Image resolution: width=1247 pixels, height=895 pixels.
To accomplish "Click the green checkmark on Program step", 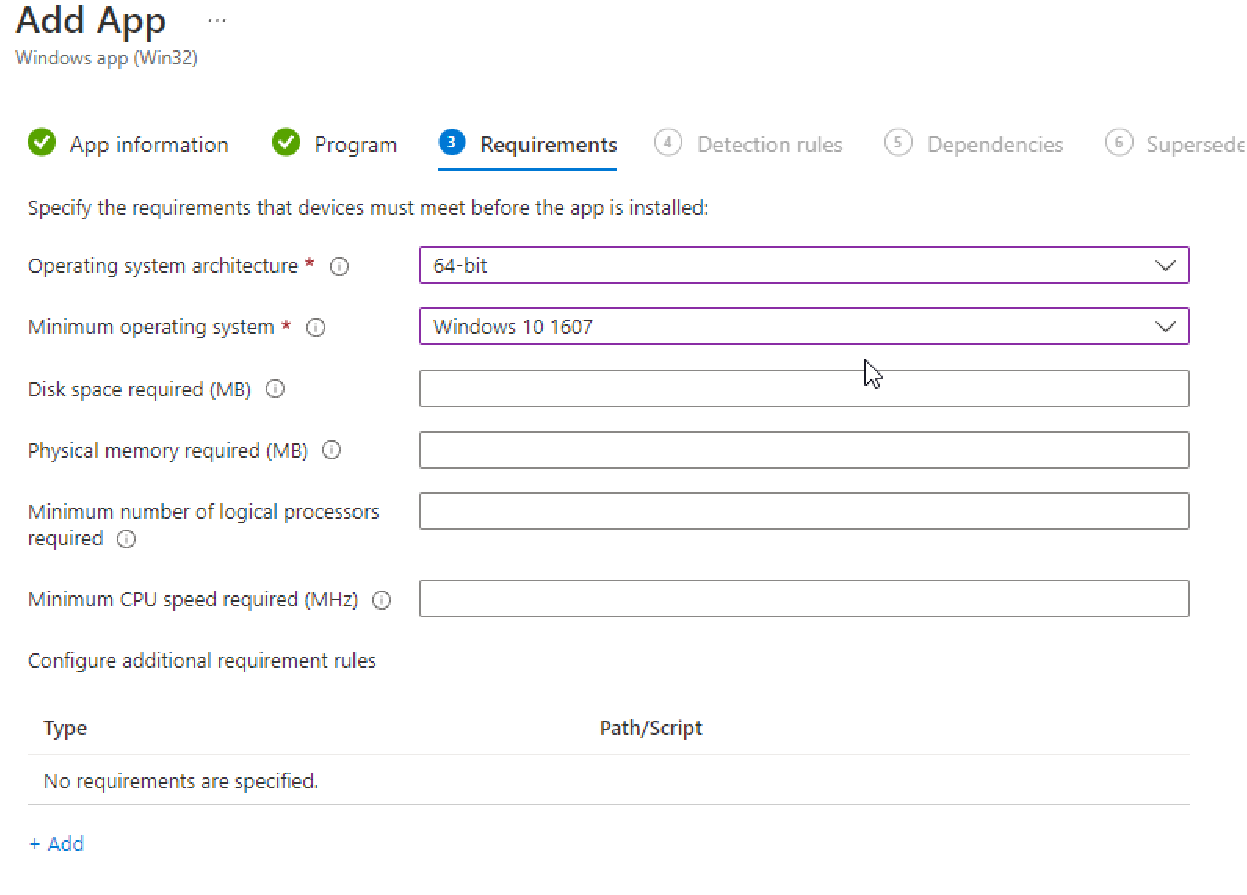I will click(286, 143).
